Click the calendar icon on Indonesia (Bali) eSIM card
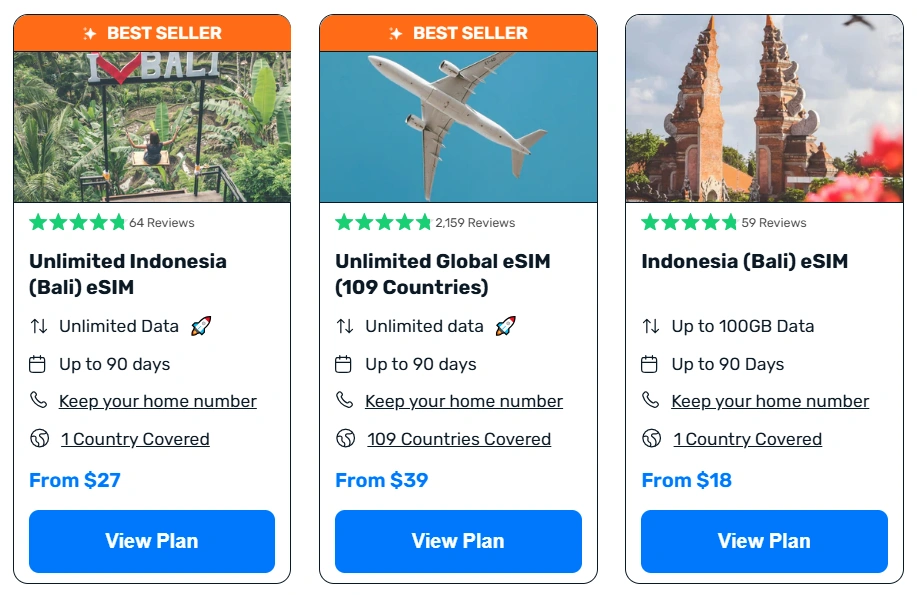Viewport: 917px width, 595px height. 650,364
